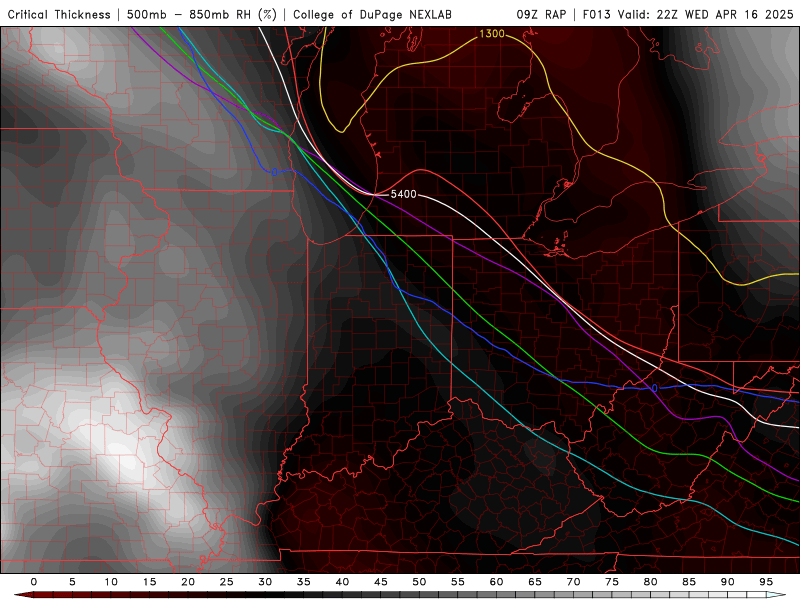This screenshot has width=800, height=600.
Task: Click the '25' colorbar label
Action: coord(227,582)
